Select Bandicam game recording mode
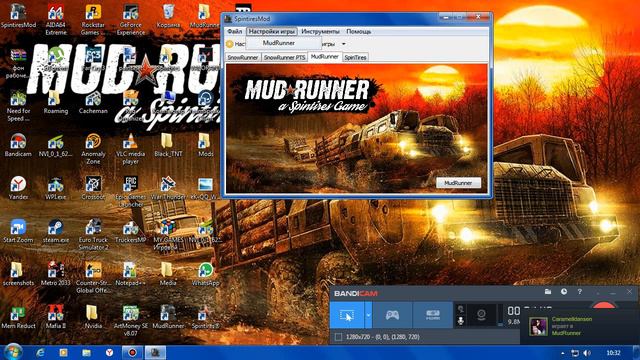This screenshot has height=360, width=640. 392,315
